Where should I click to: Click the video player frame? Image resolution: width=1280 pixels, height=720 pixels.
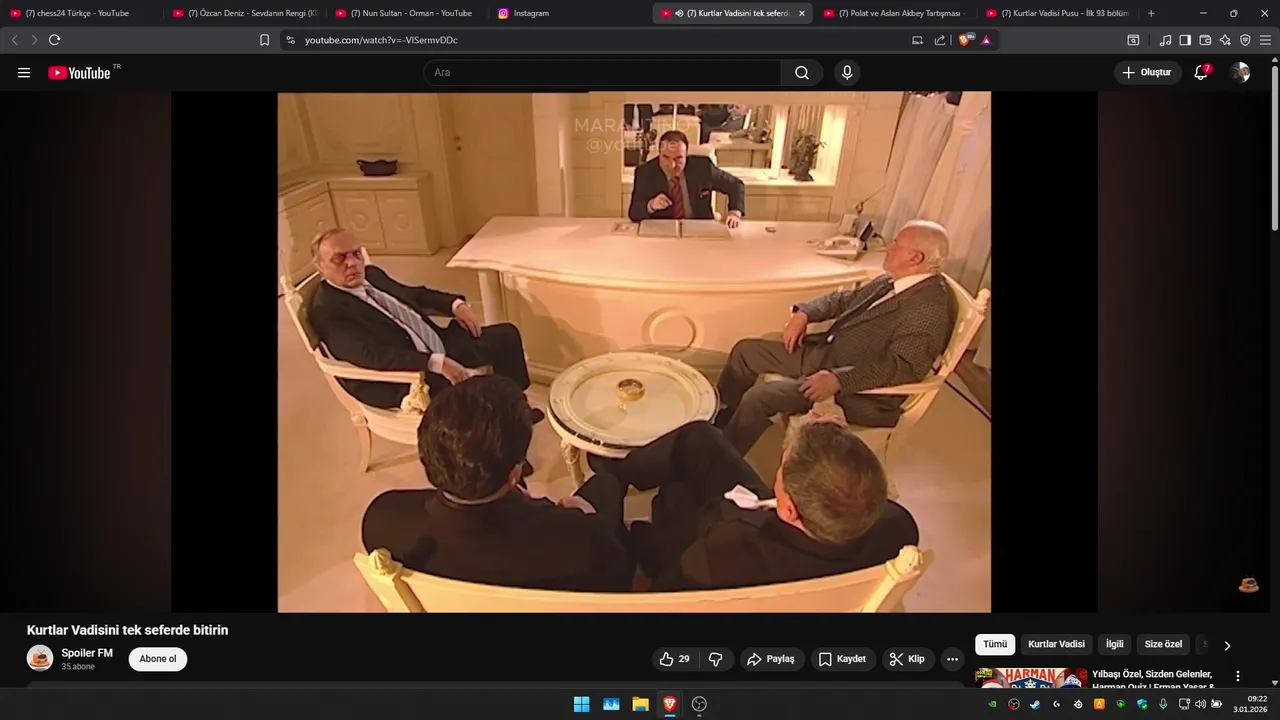(634, 352)
